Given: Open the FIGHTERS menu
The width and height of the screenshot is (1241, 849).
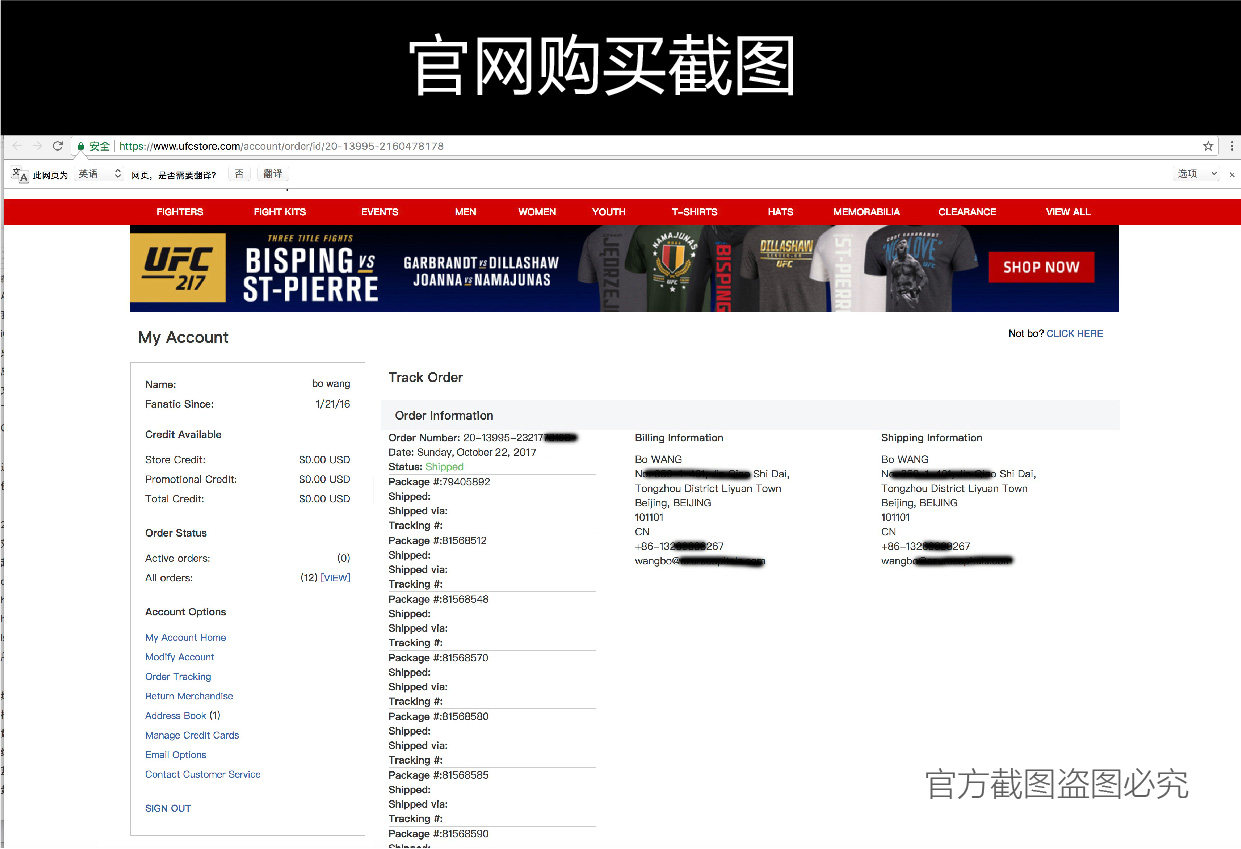Looking at the screenshot, I should (180, 212).
